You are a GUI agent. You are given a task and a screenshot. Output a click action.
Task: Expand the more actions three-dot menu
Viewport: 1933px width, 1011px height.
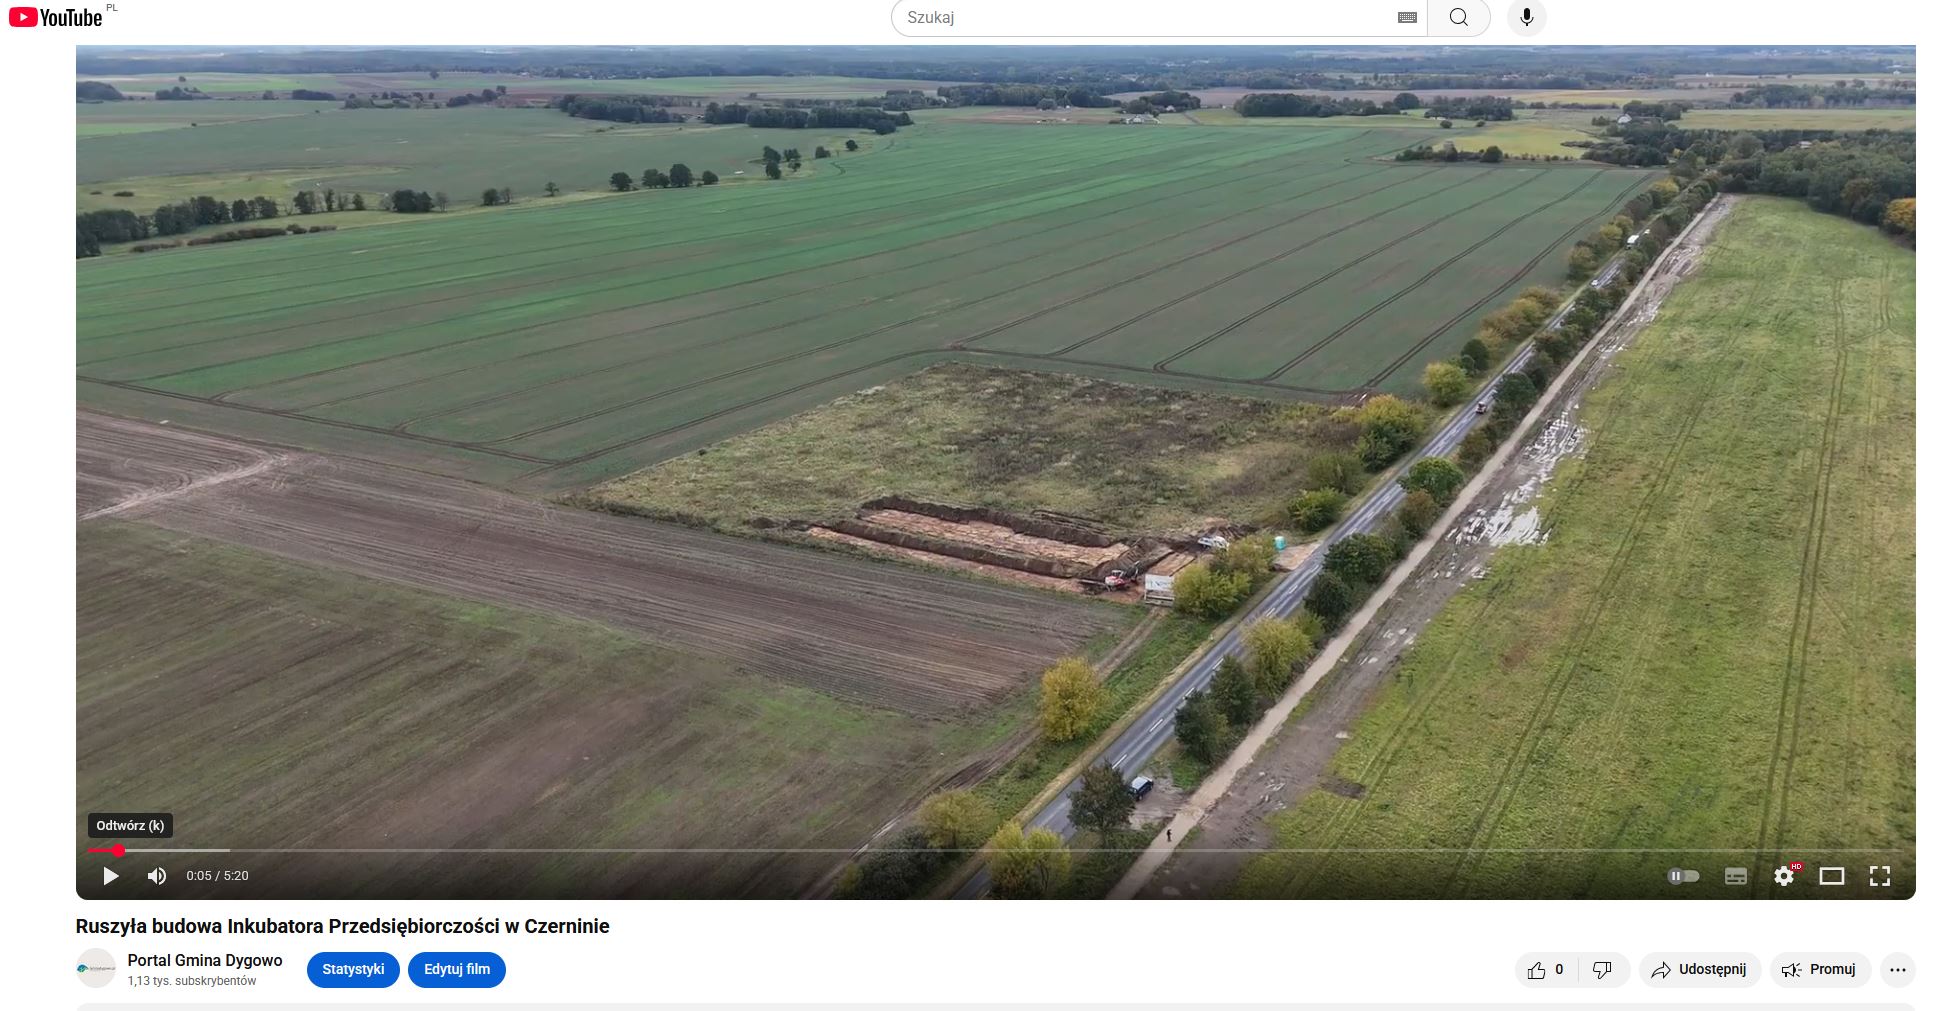point(1897,970)
